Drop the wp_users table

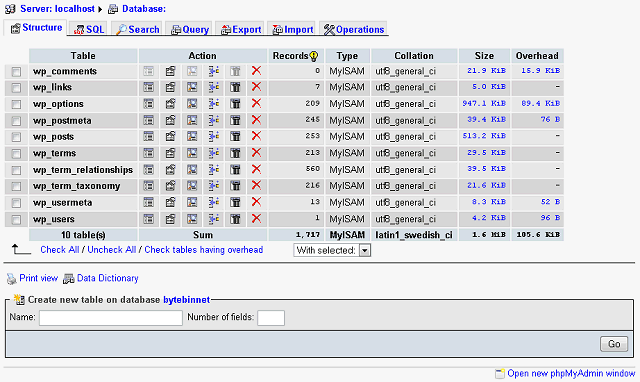point(256,218)
